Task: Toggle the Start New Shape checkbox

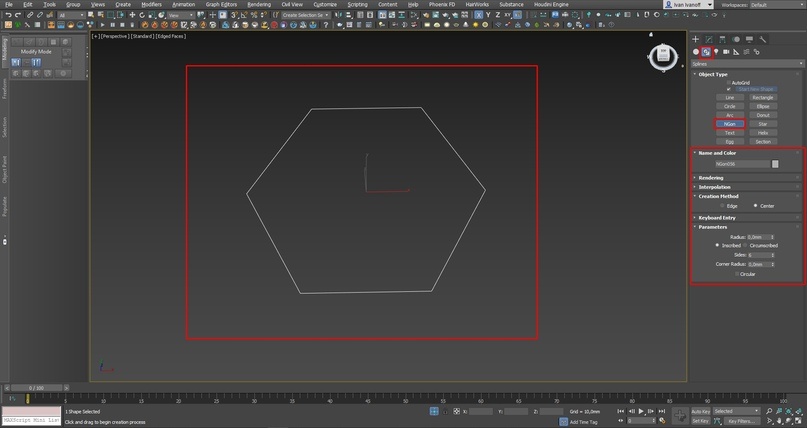Action: point(729,89)
